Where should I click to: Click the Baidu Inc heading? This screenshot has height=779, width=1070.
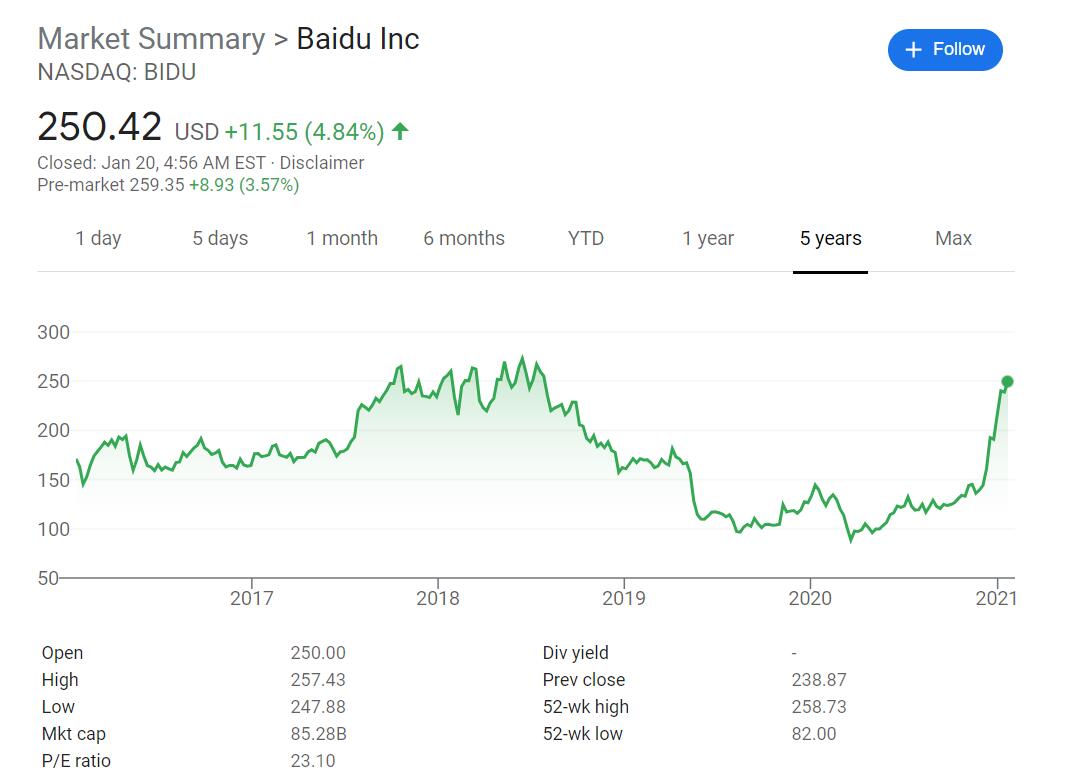point(357,39)
